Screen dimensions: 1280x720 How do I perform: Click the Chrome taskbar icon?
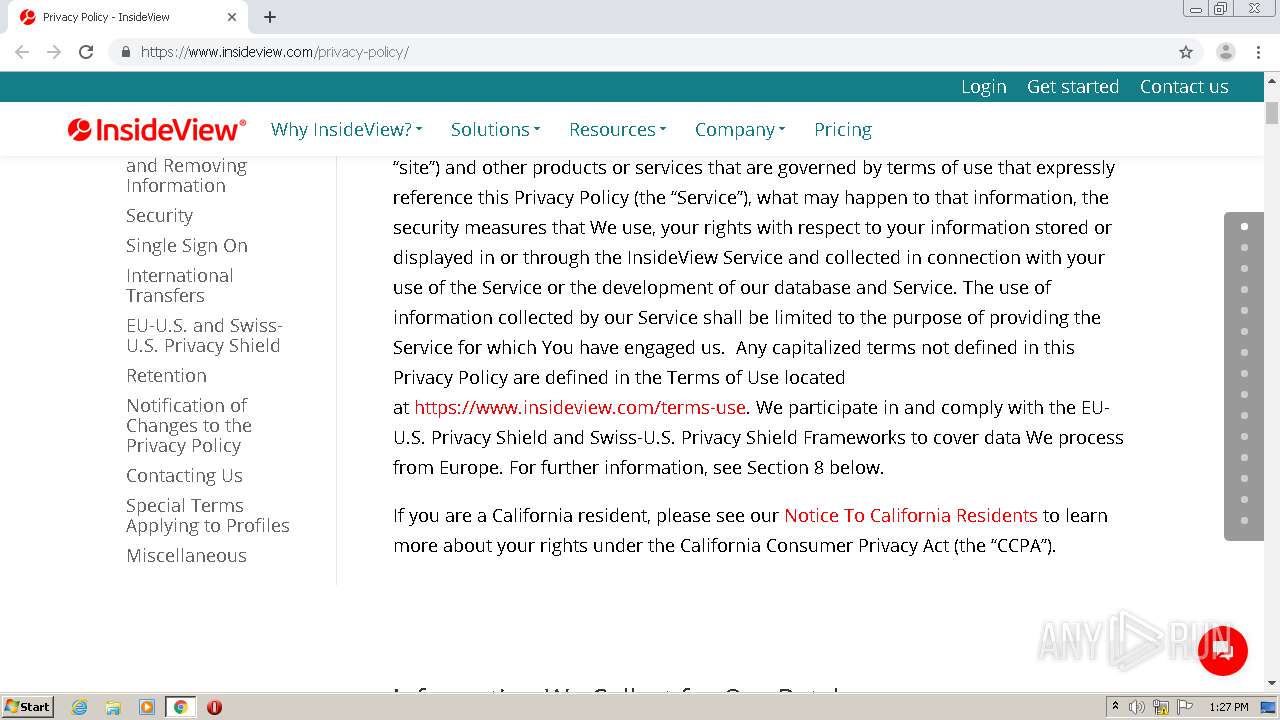coord(181,707)
